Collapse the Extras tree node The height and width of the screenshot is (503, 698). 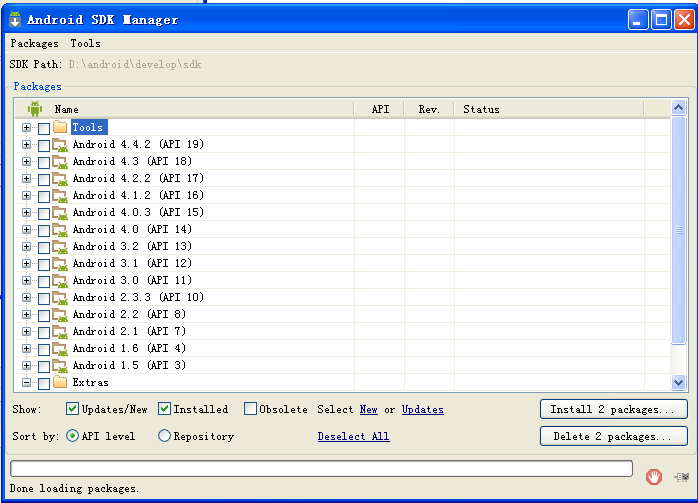(26, 382)
